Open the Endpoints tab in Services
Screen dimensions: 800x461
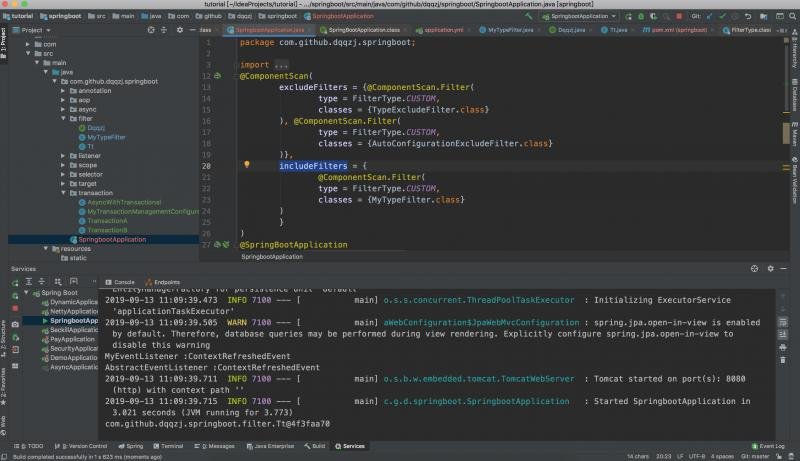click(160, 282)
